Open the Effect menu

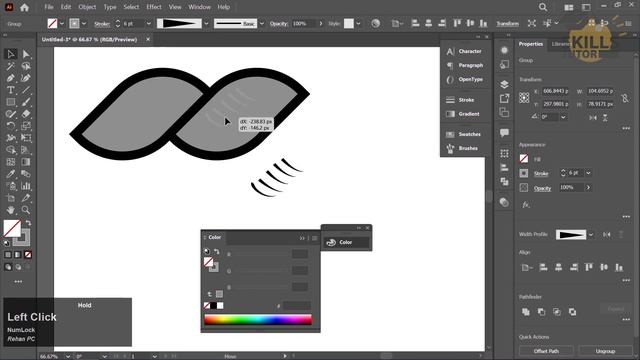pyautogui.click(x=153, y=7)
